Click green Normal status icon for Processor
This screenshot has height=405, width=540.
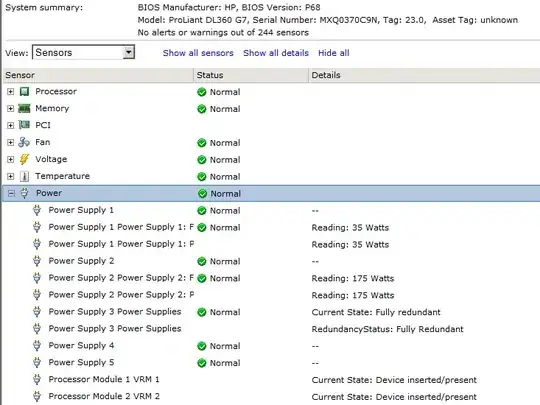(x=201, y=92)
